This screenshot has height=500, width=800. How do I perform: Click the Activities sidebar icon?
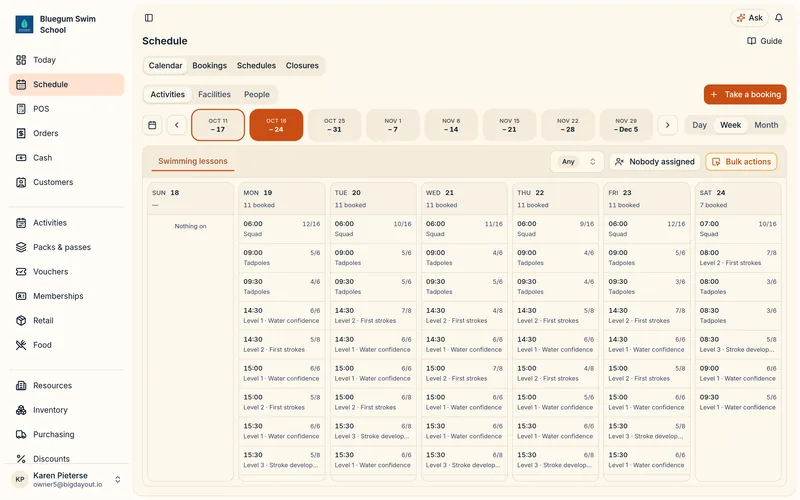(21, 223)
